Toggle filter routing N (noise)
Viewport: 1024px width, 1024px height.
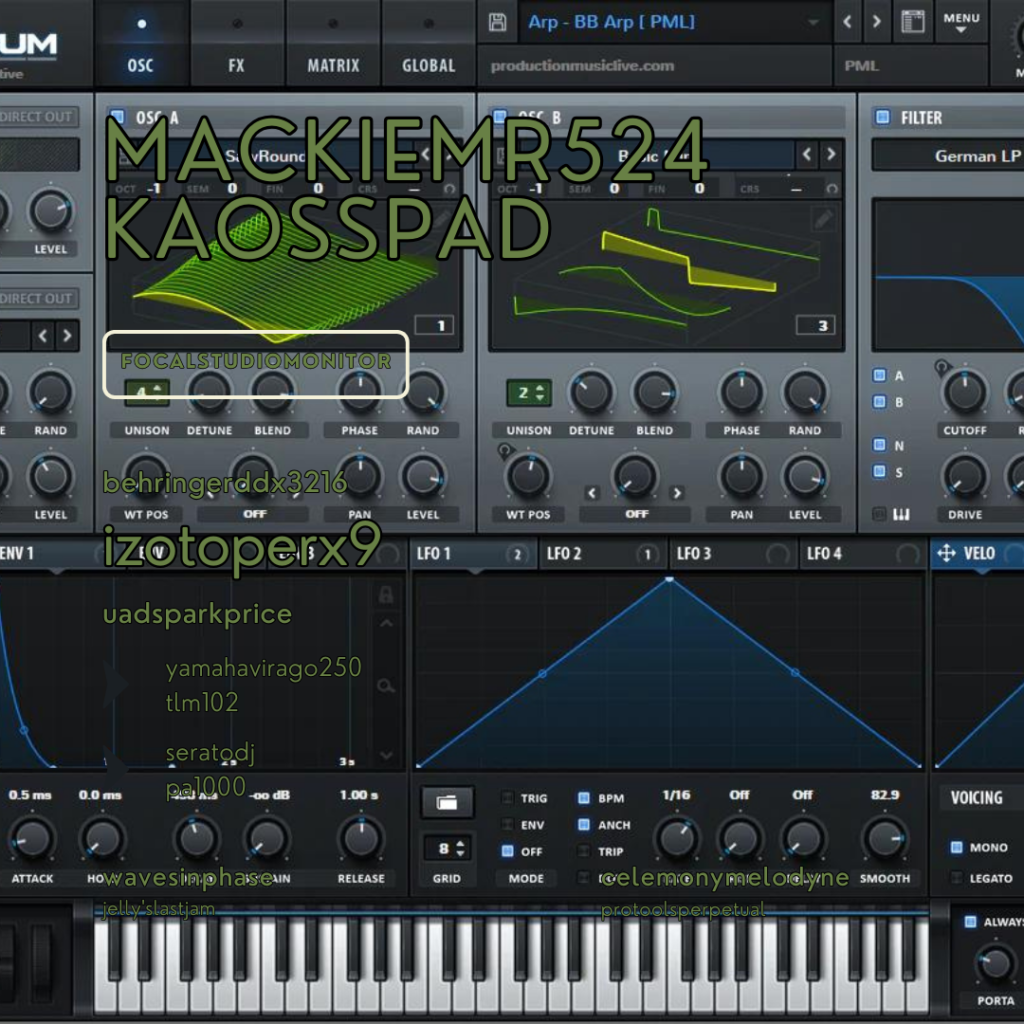[x=880, y=445]
